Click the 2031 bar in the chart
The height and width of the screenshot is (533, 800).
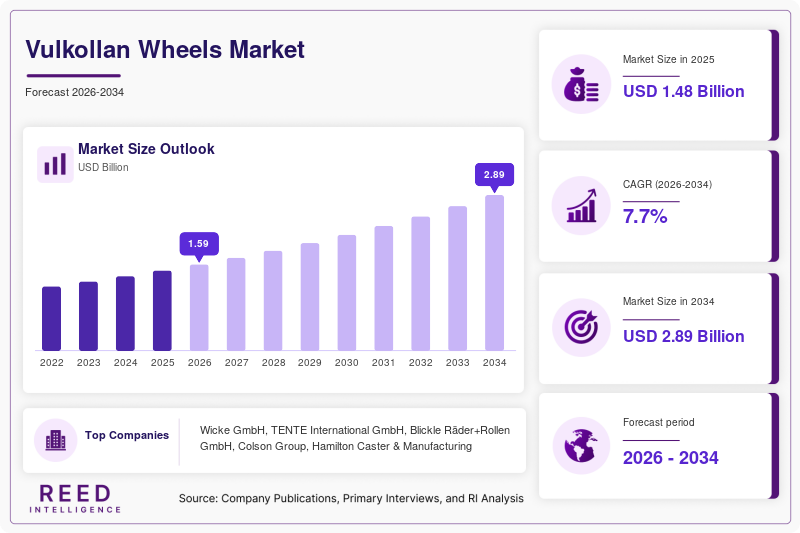pos(384,288)
